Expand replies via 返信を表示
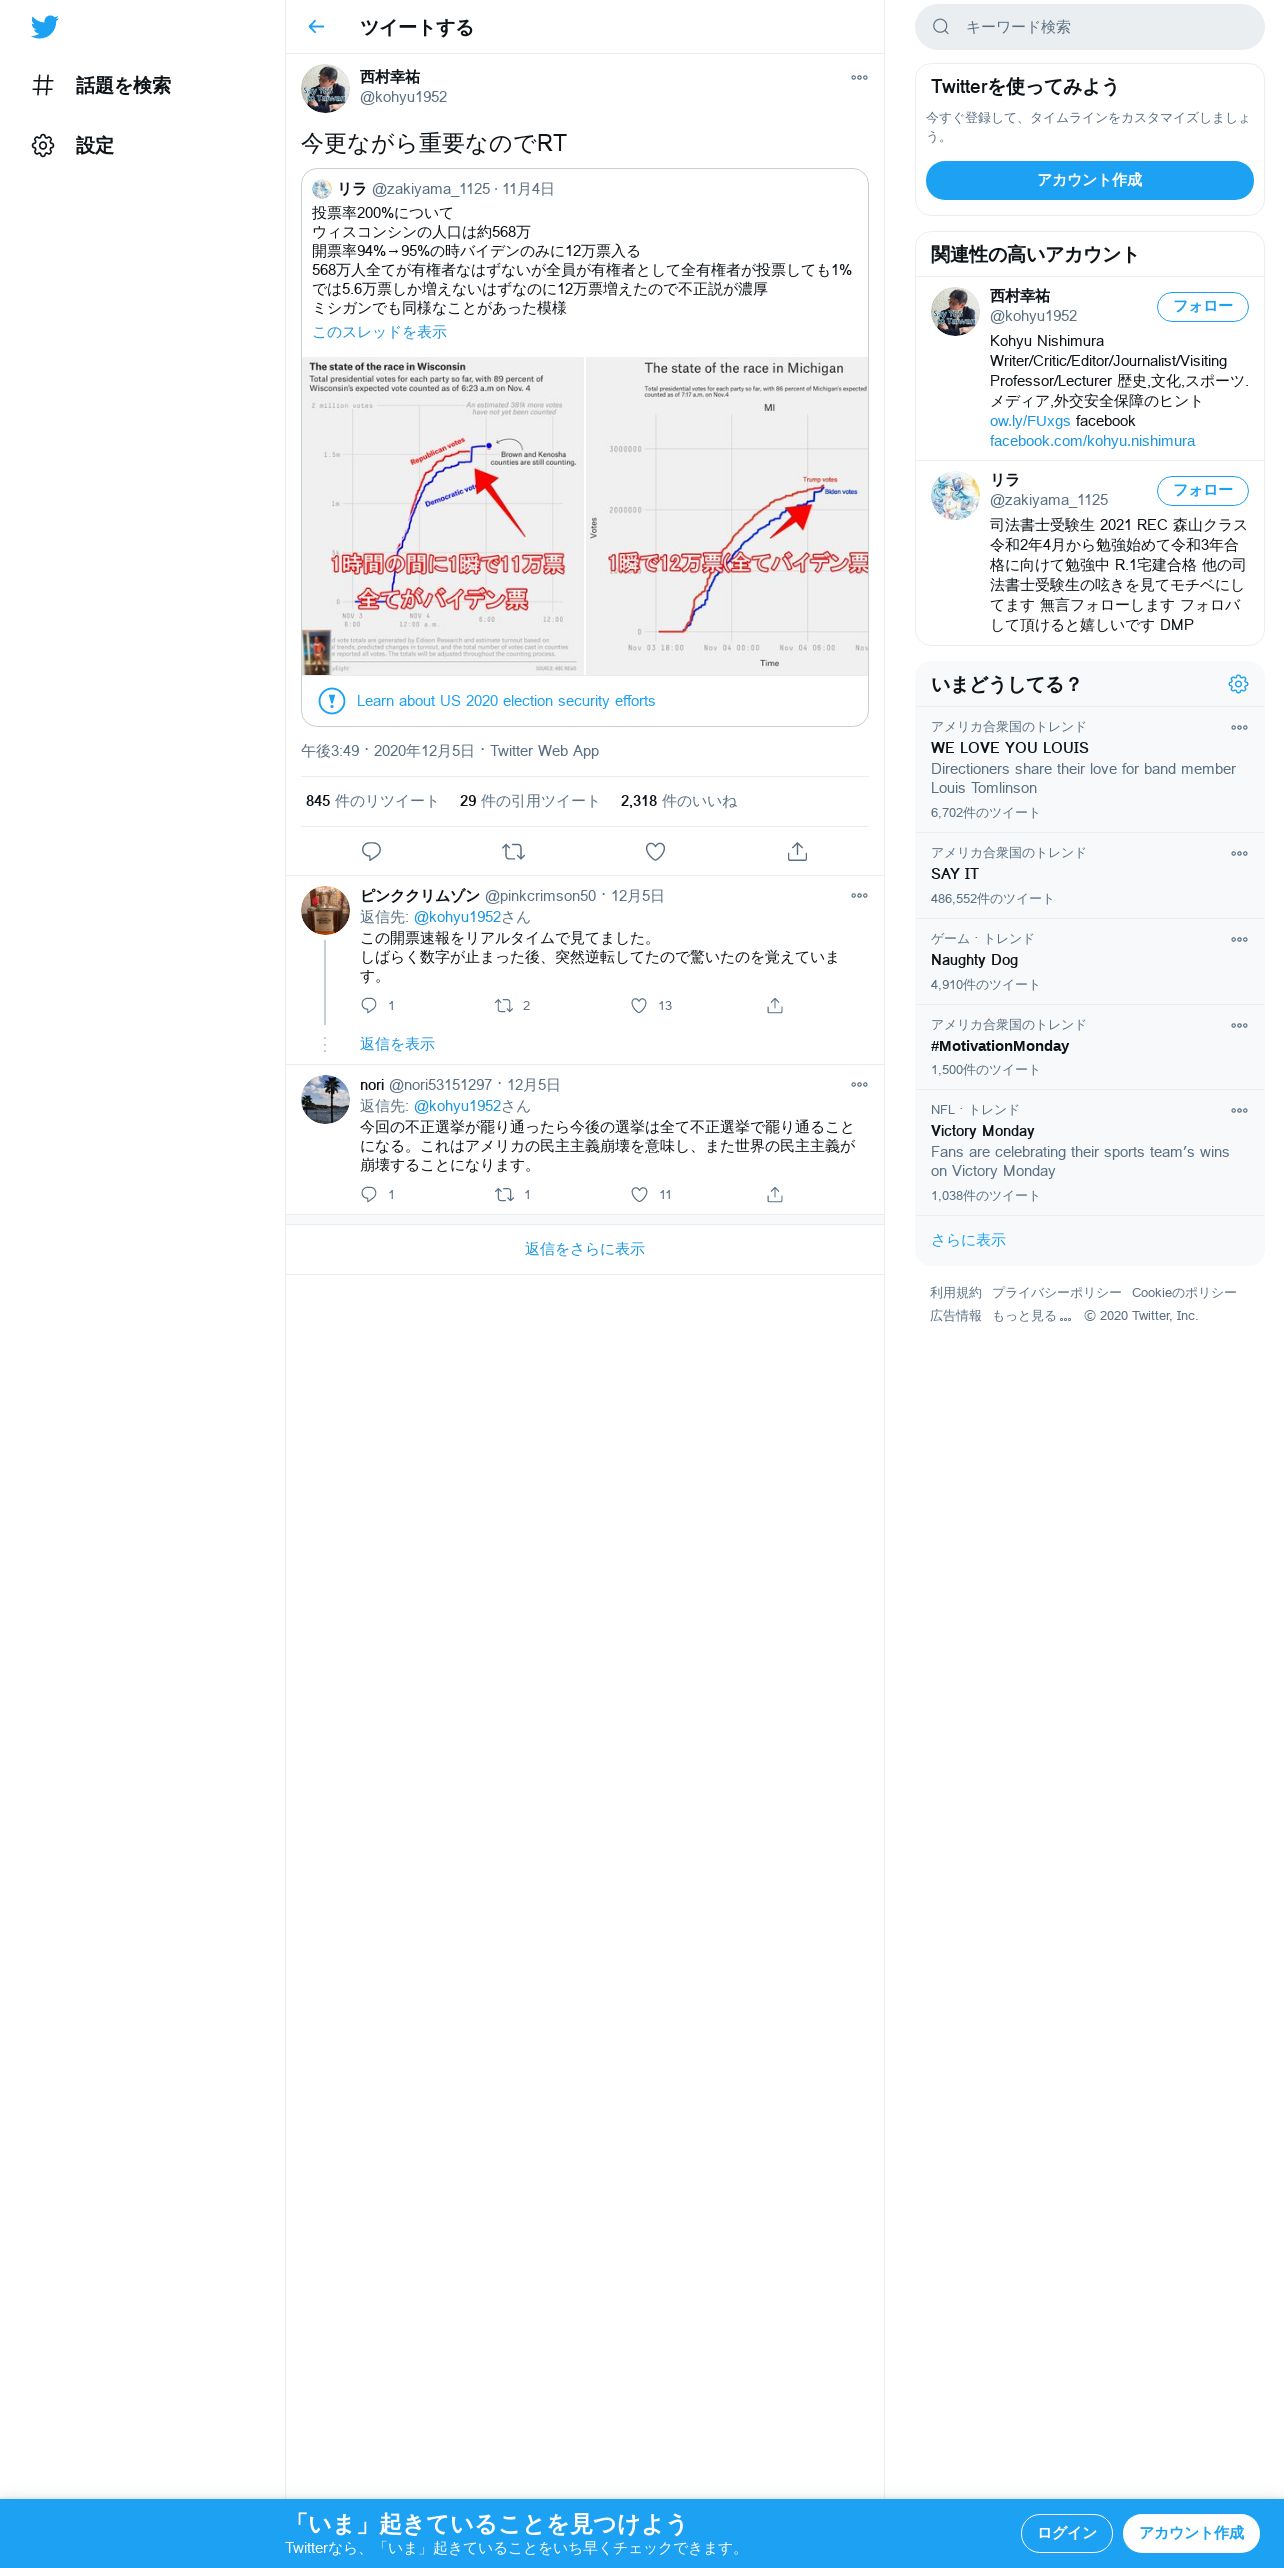The height and width of the screenshot is (2568, 1284). coord(397,1044)
